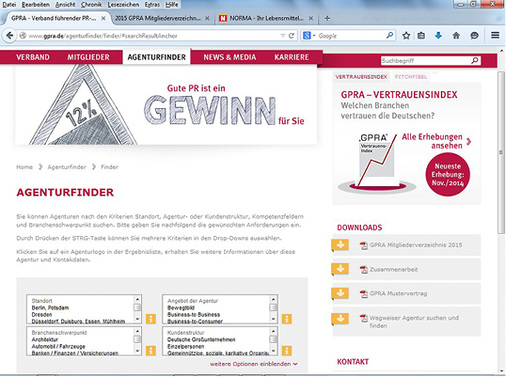Bookmark this page with the star icon
Screen dimensions: 506x377
(406, 35)
